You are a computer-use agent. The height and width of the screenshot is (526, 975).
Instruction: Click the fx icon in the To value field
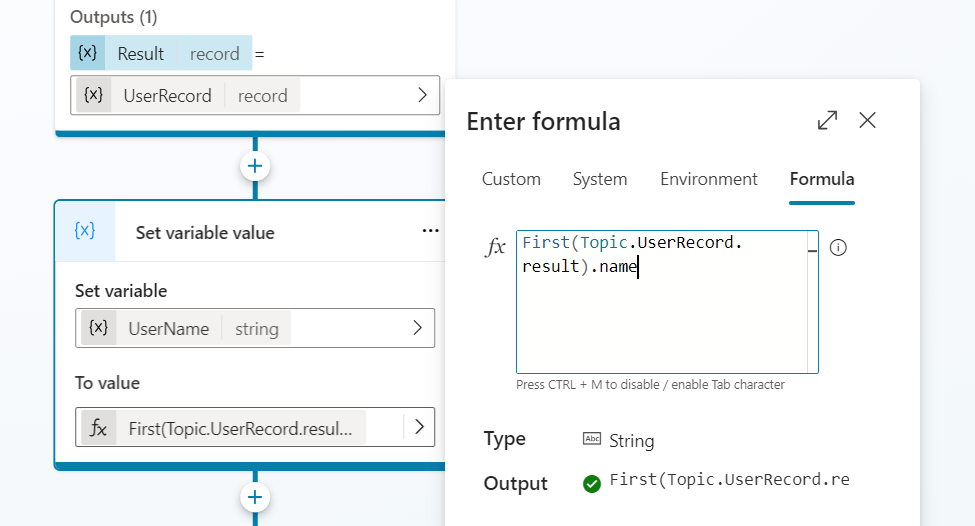click(x=98, y=428)
